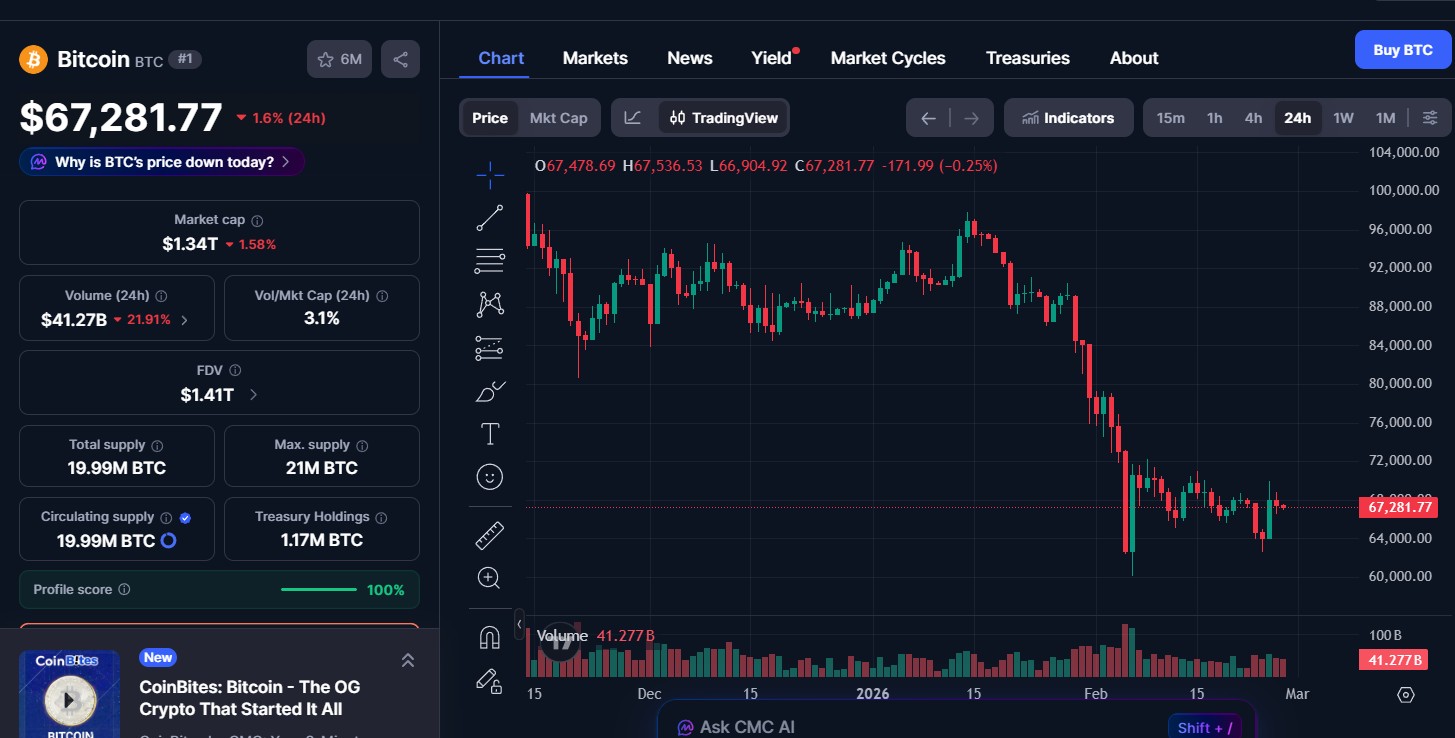Select the crosshair cursor tool
The width and height of the screenshot is (1455, 738).
[490, 175]
